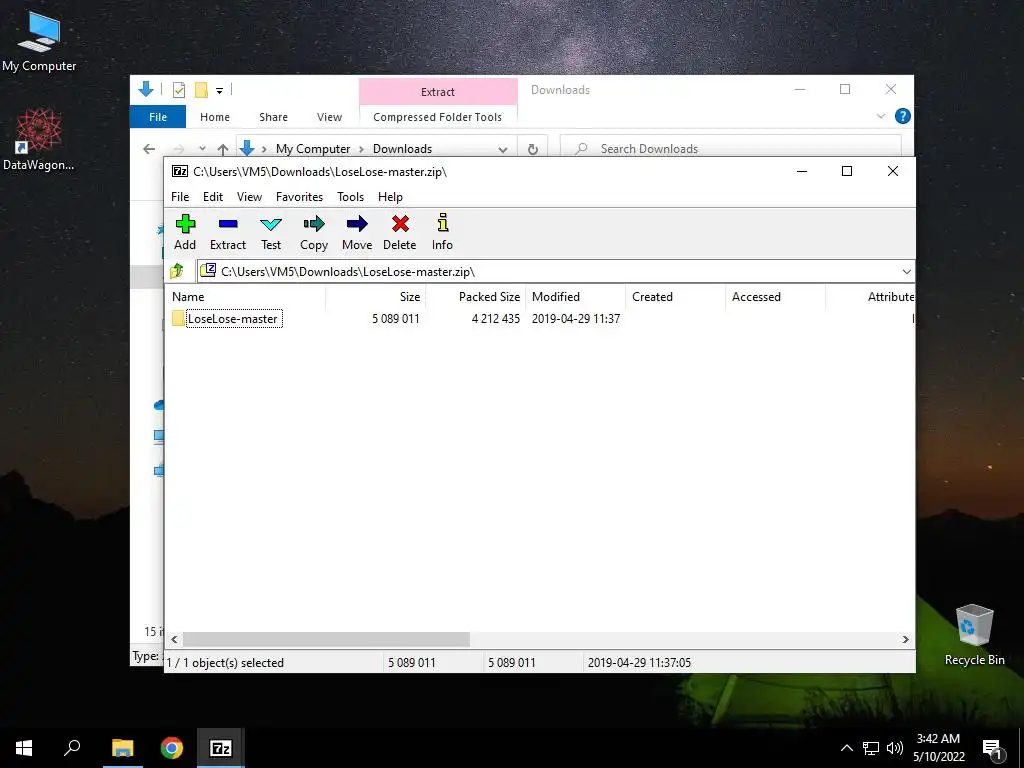
Task: Refresh the Downloads folder in Explorer
Action: click(533, 149)
